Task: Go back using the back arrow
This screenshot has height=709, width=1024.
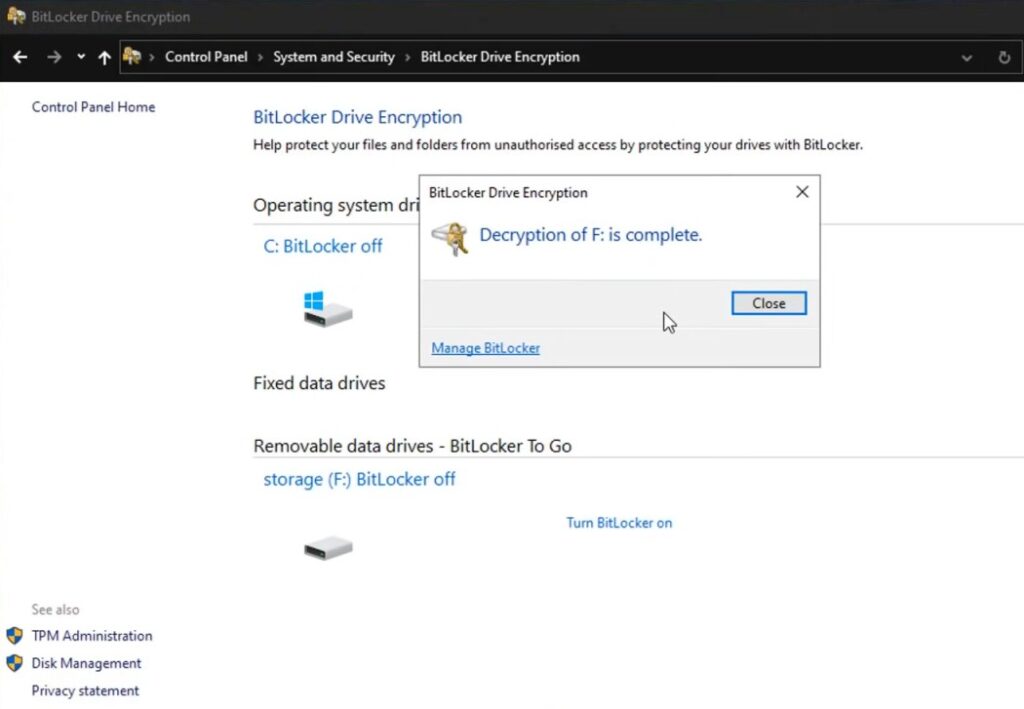Action: pos(20,57)
